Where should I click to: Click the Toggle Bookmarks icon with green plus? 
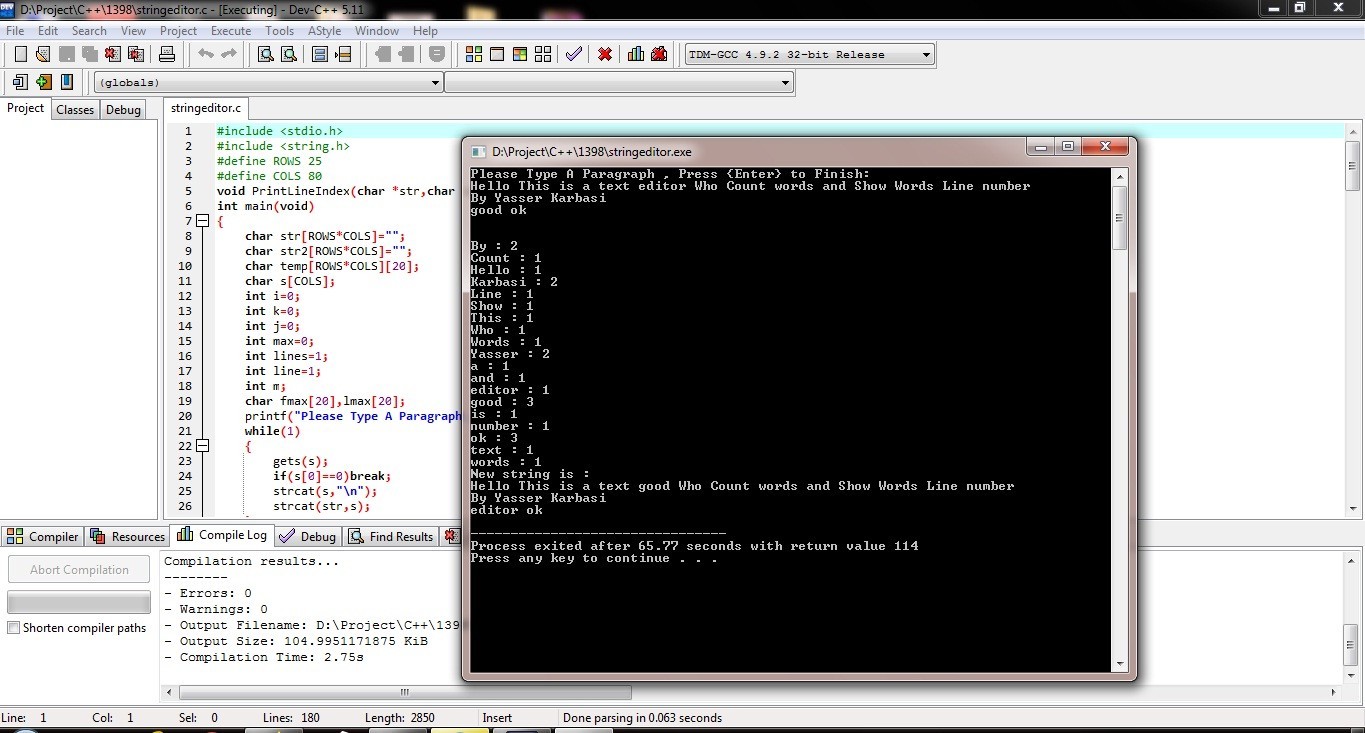pyautogui.click(x=44, y=82)
